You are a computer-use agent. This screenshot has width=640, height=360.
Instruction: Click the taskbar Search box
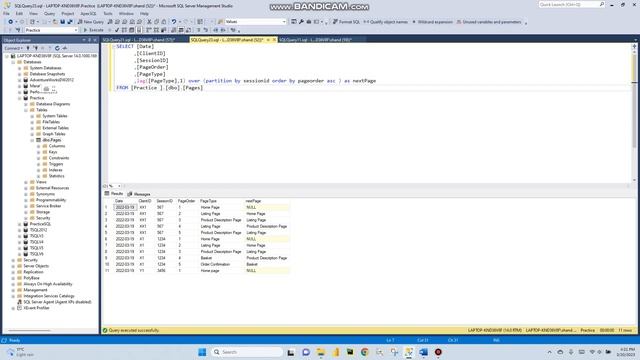tap(247, 352)
